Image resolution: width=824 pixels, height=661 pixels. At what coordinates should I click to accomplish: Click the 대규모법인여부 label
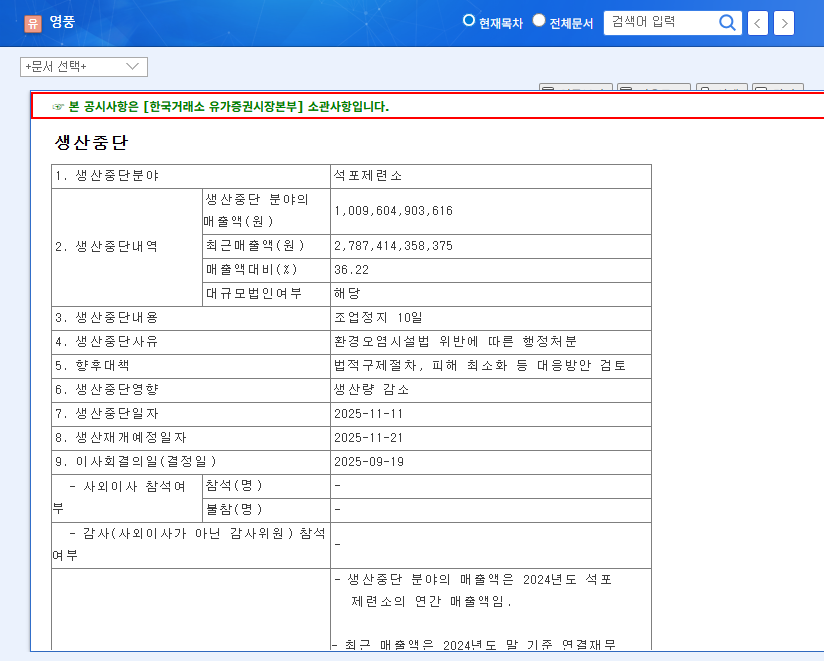coord(254,294)
